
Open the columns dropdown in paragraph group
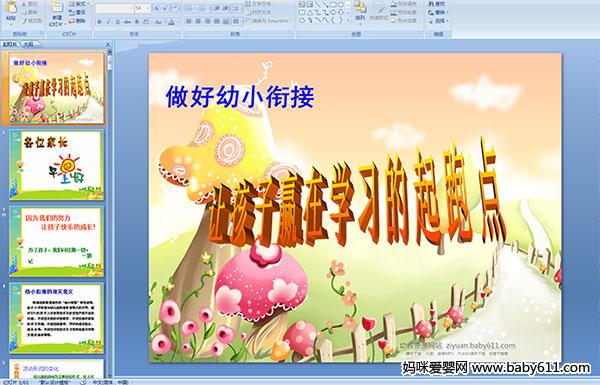(x=236, y=21)
